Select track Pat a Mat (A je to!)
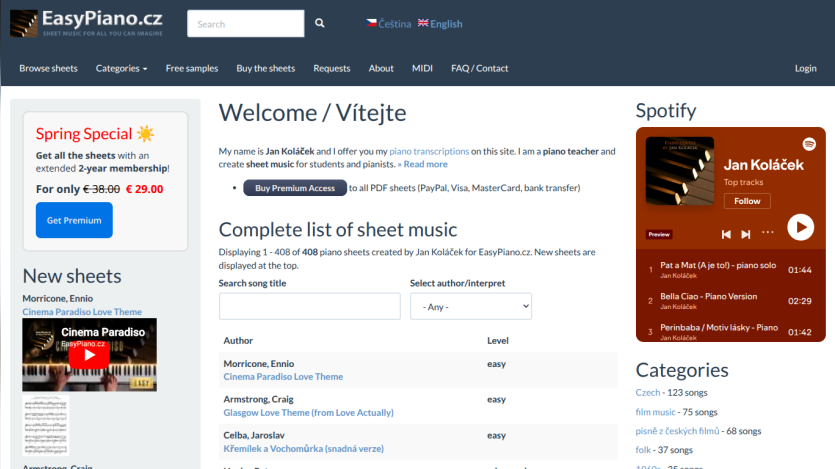This screenshot has height=469, width=835. 731,269
